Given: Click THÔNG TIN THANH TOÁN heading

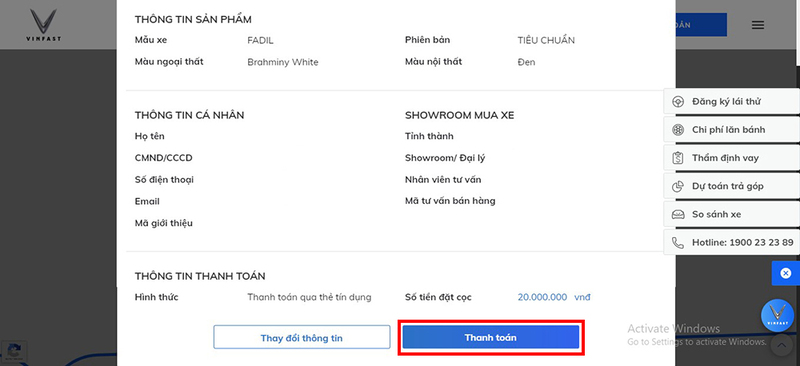Looking at the screenshot, I should pyautogui.click(x=200, y=276).
